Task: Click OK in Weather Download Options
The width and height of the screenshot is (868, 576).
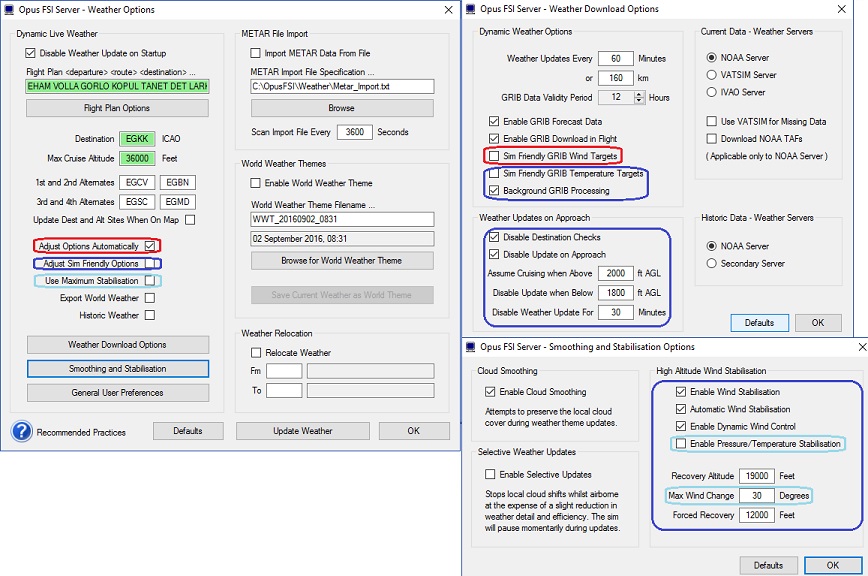Action: tap(818, 323)
